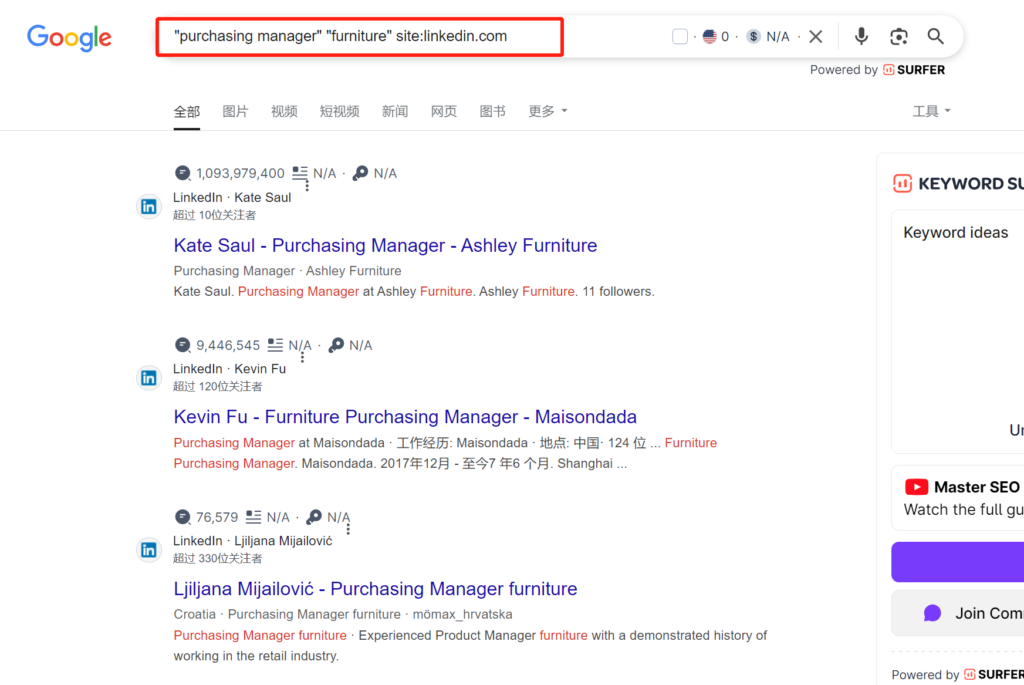Image resolution: width=1024 pixels, height=685 pixels.
Task: Click the word count icon in Kevin Fu result
Action: (275, 345)
